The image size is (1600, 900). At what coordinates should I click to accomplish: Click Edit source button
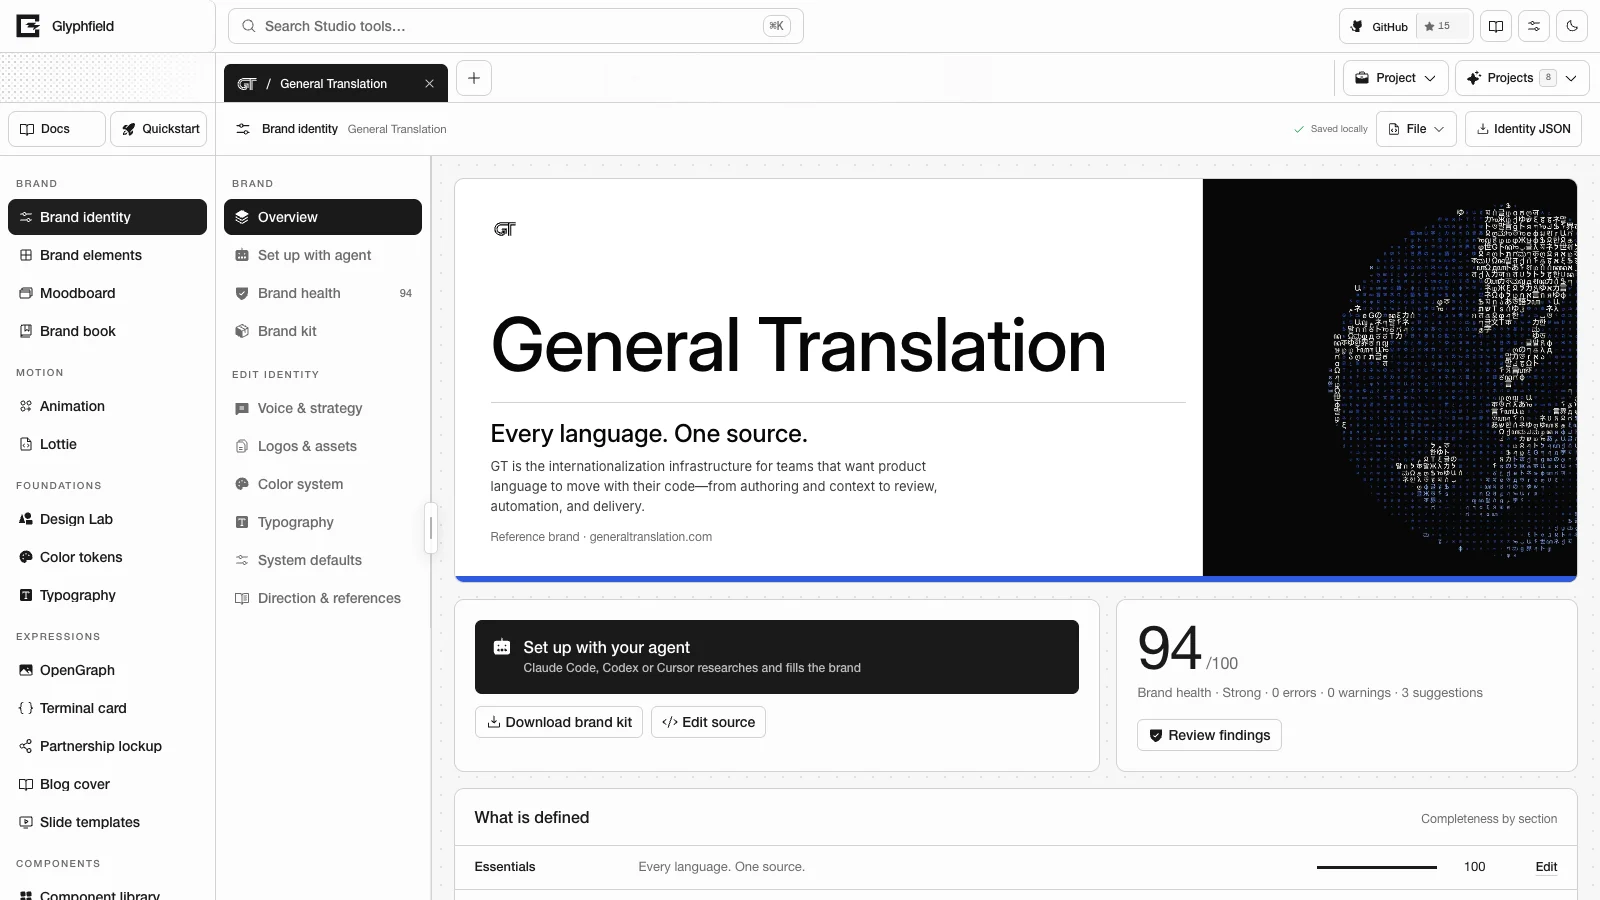pos(708,722)
